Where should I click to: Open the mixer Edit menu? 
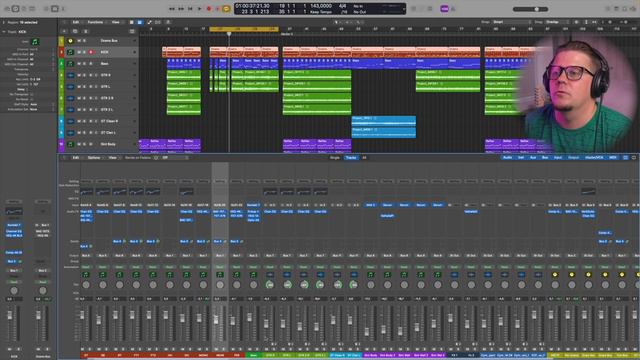[x=76, y=158]
